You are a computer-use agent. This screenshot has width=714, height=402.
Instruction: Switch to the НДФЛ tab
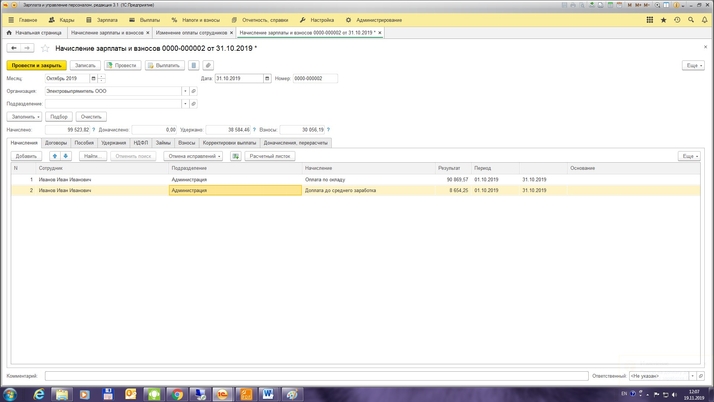141,143
